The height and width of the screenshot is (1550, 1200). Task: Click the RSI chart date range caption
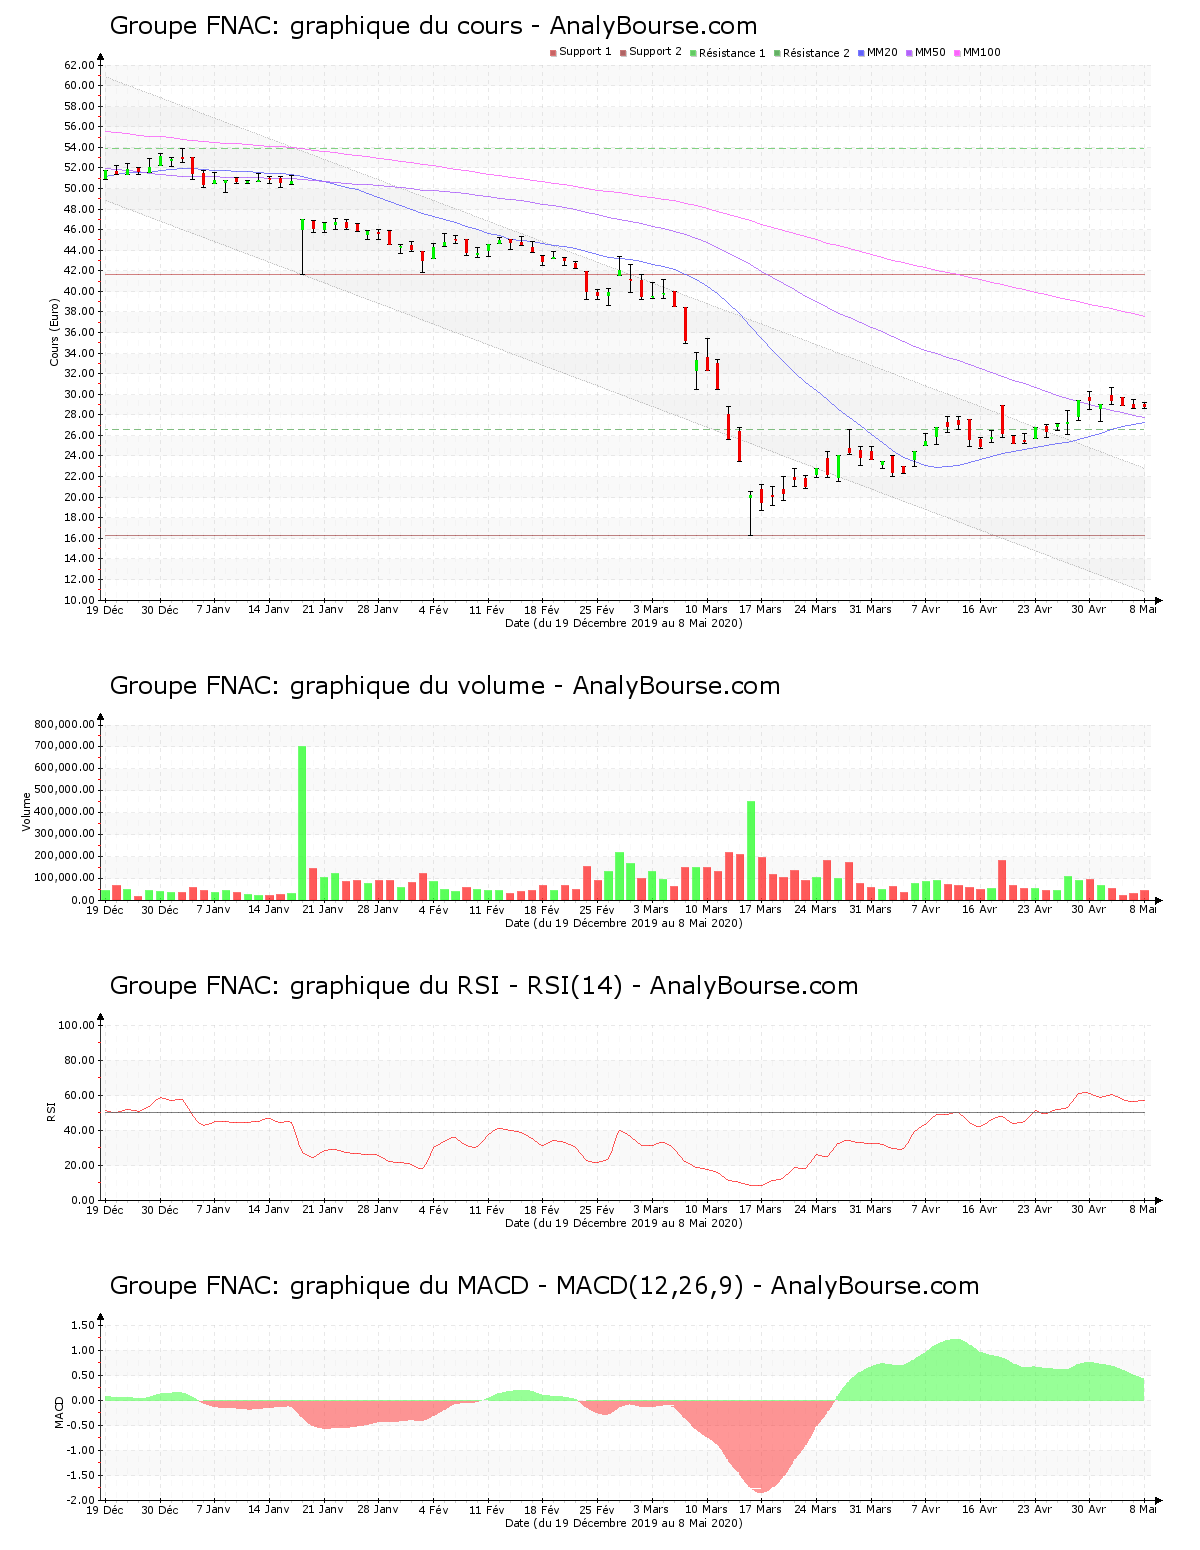click(x=624, y=1223)
